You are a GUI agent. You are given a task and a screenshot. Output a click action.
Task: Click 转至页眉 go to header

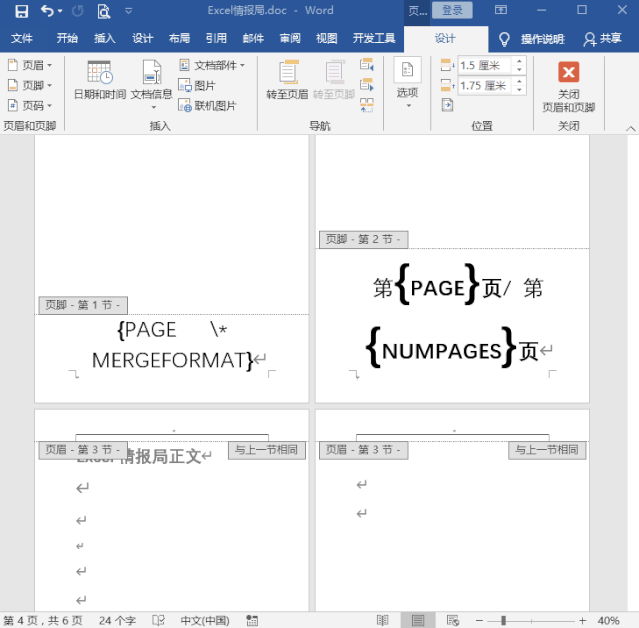click(287, 80)
